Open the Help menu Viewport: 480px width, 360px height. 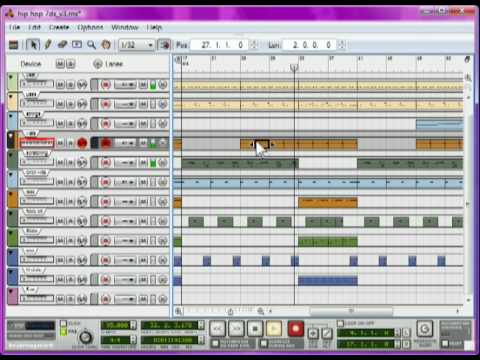154,27
